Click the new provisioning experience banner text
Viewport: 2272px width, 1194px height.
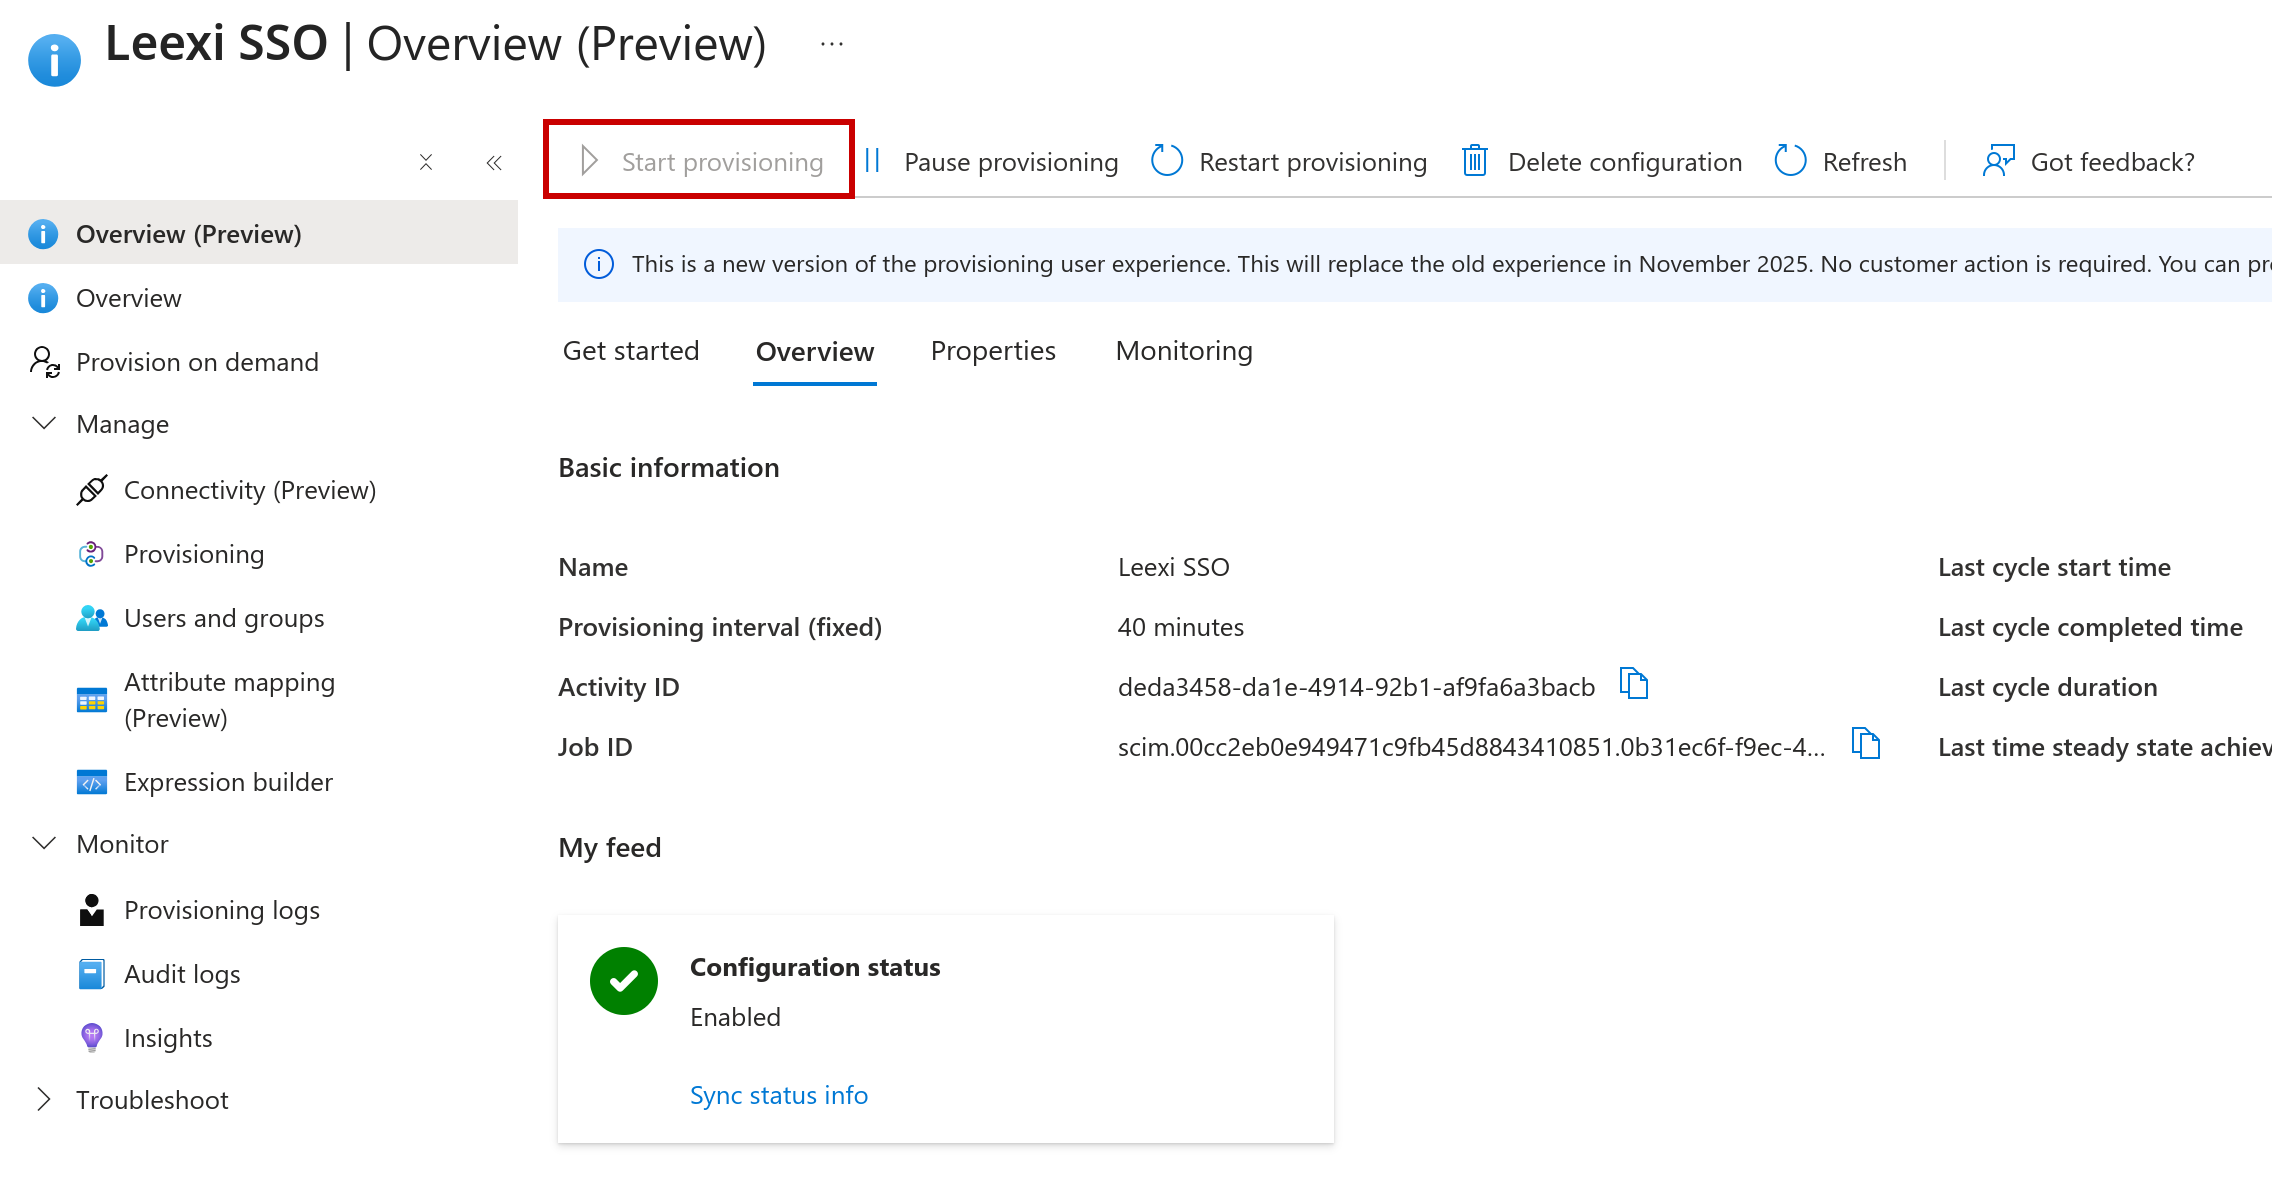(x=1451, y=264)
